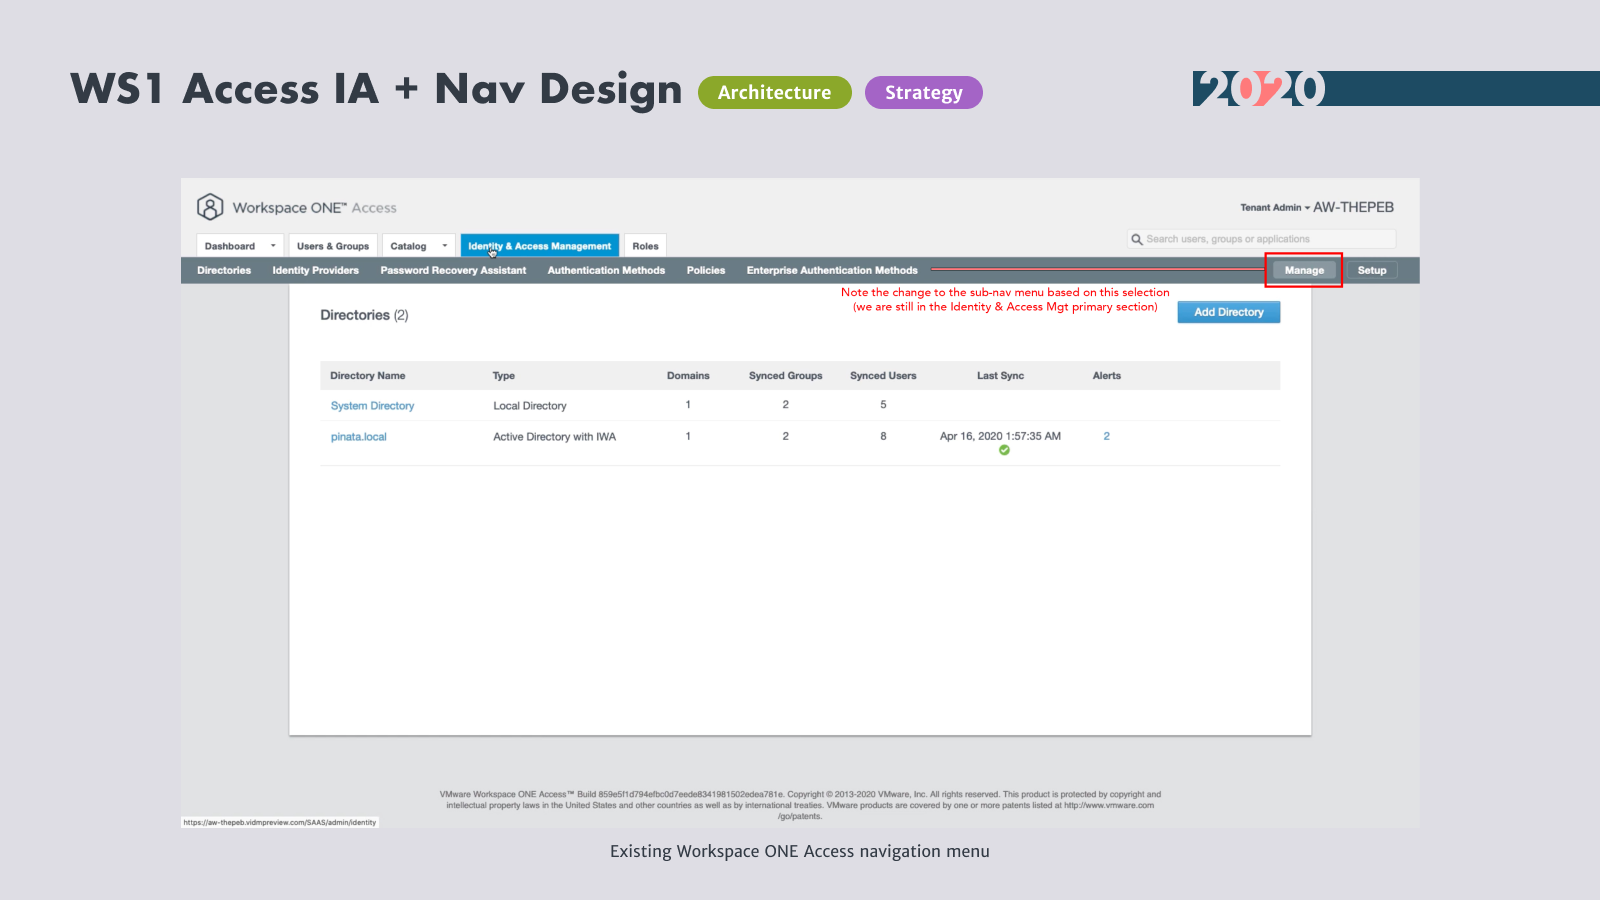Expand the Dashboard tab dropdown arrow
The width and height of the screenshot is (1600, 900).
[273, 246]
